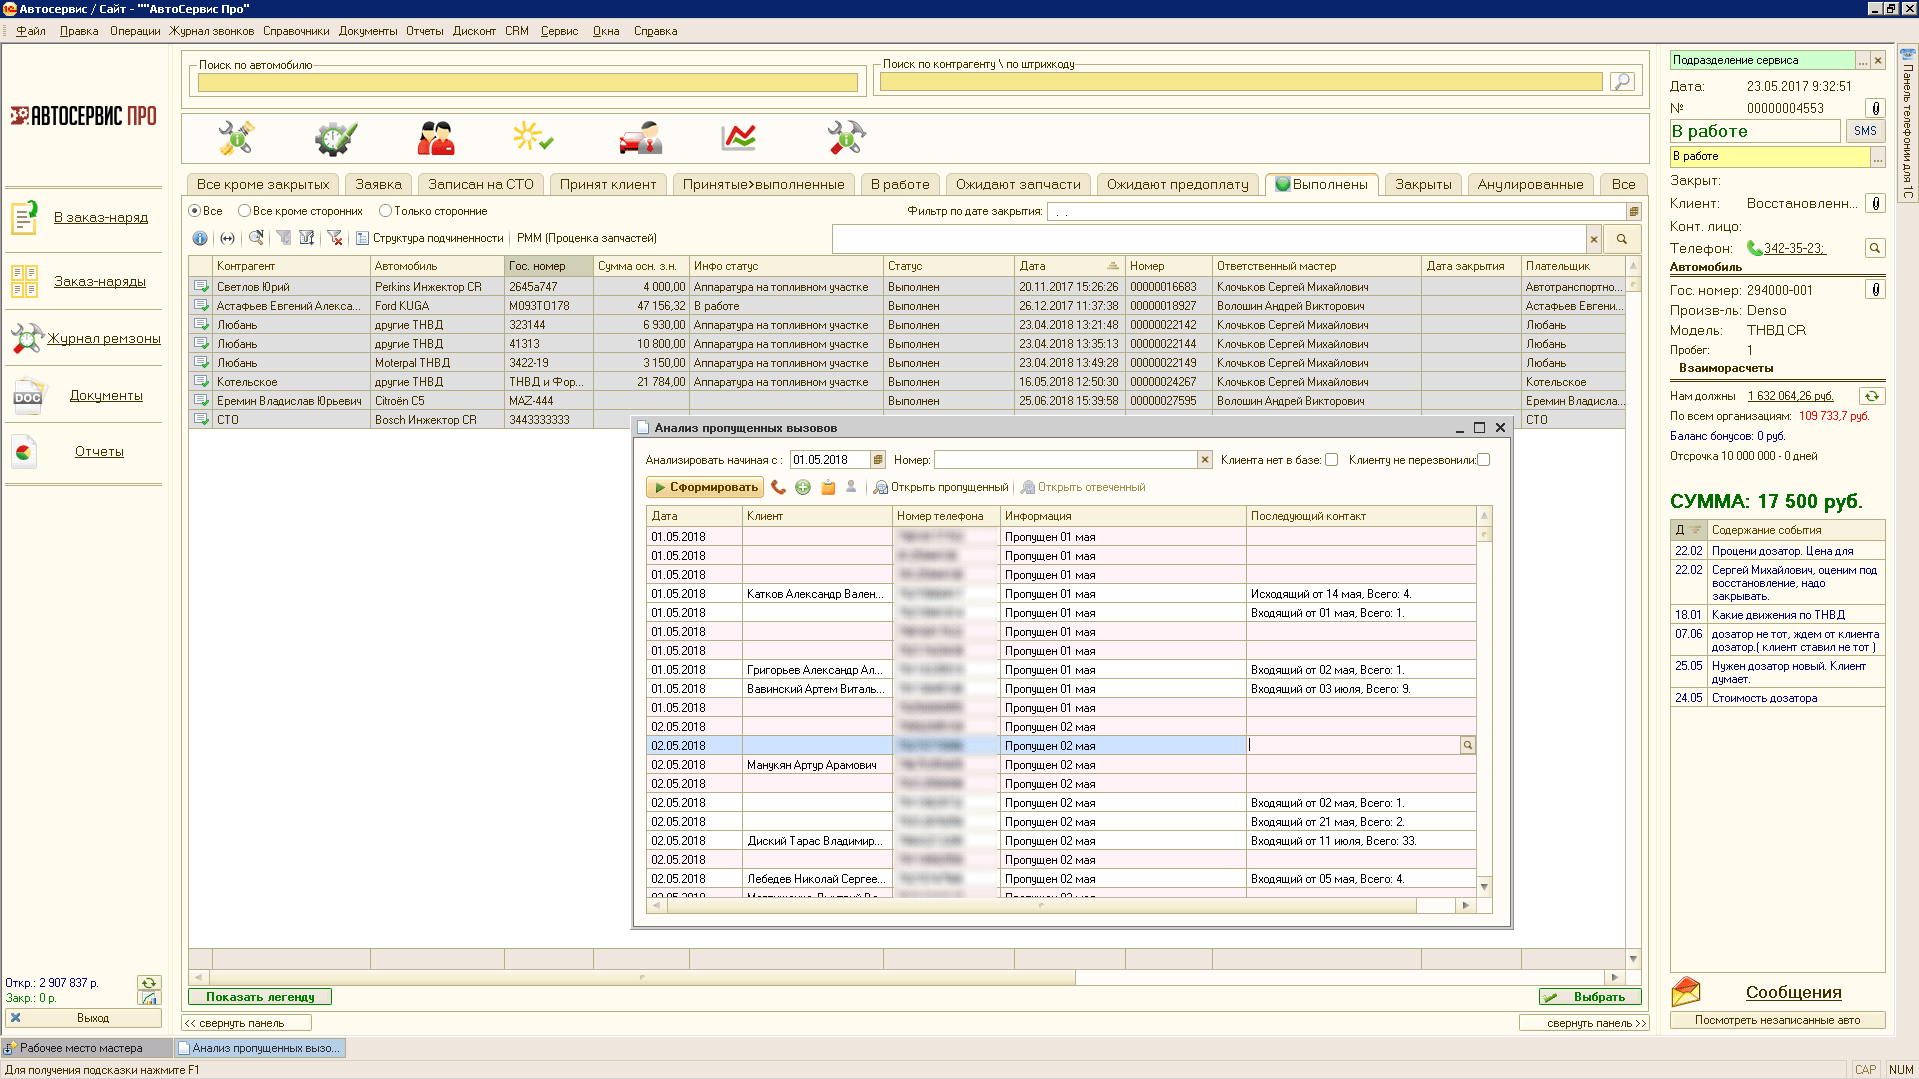This screenshot has width=1919, height=1079.
Task: Click the two red clients icon
Action: (436, 137)
